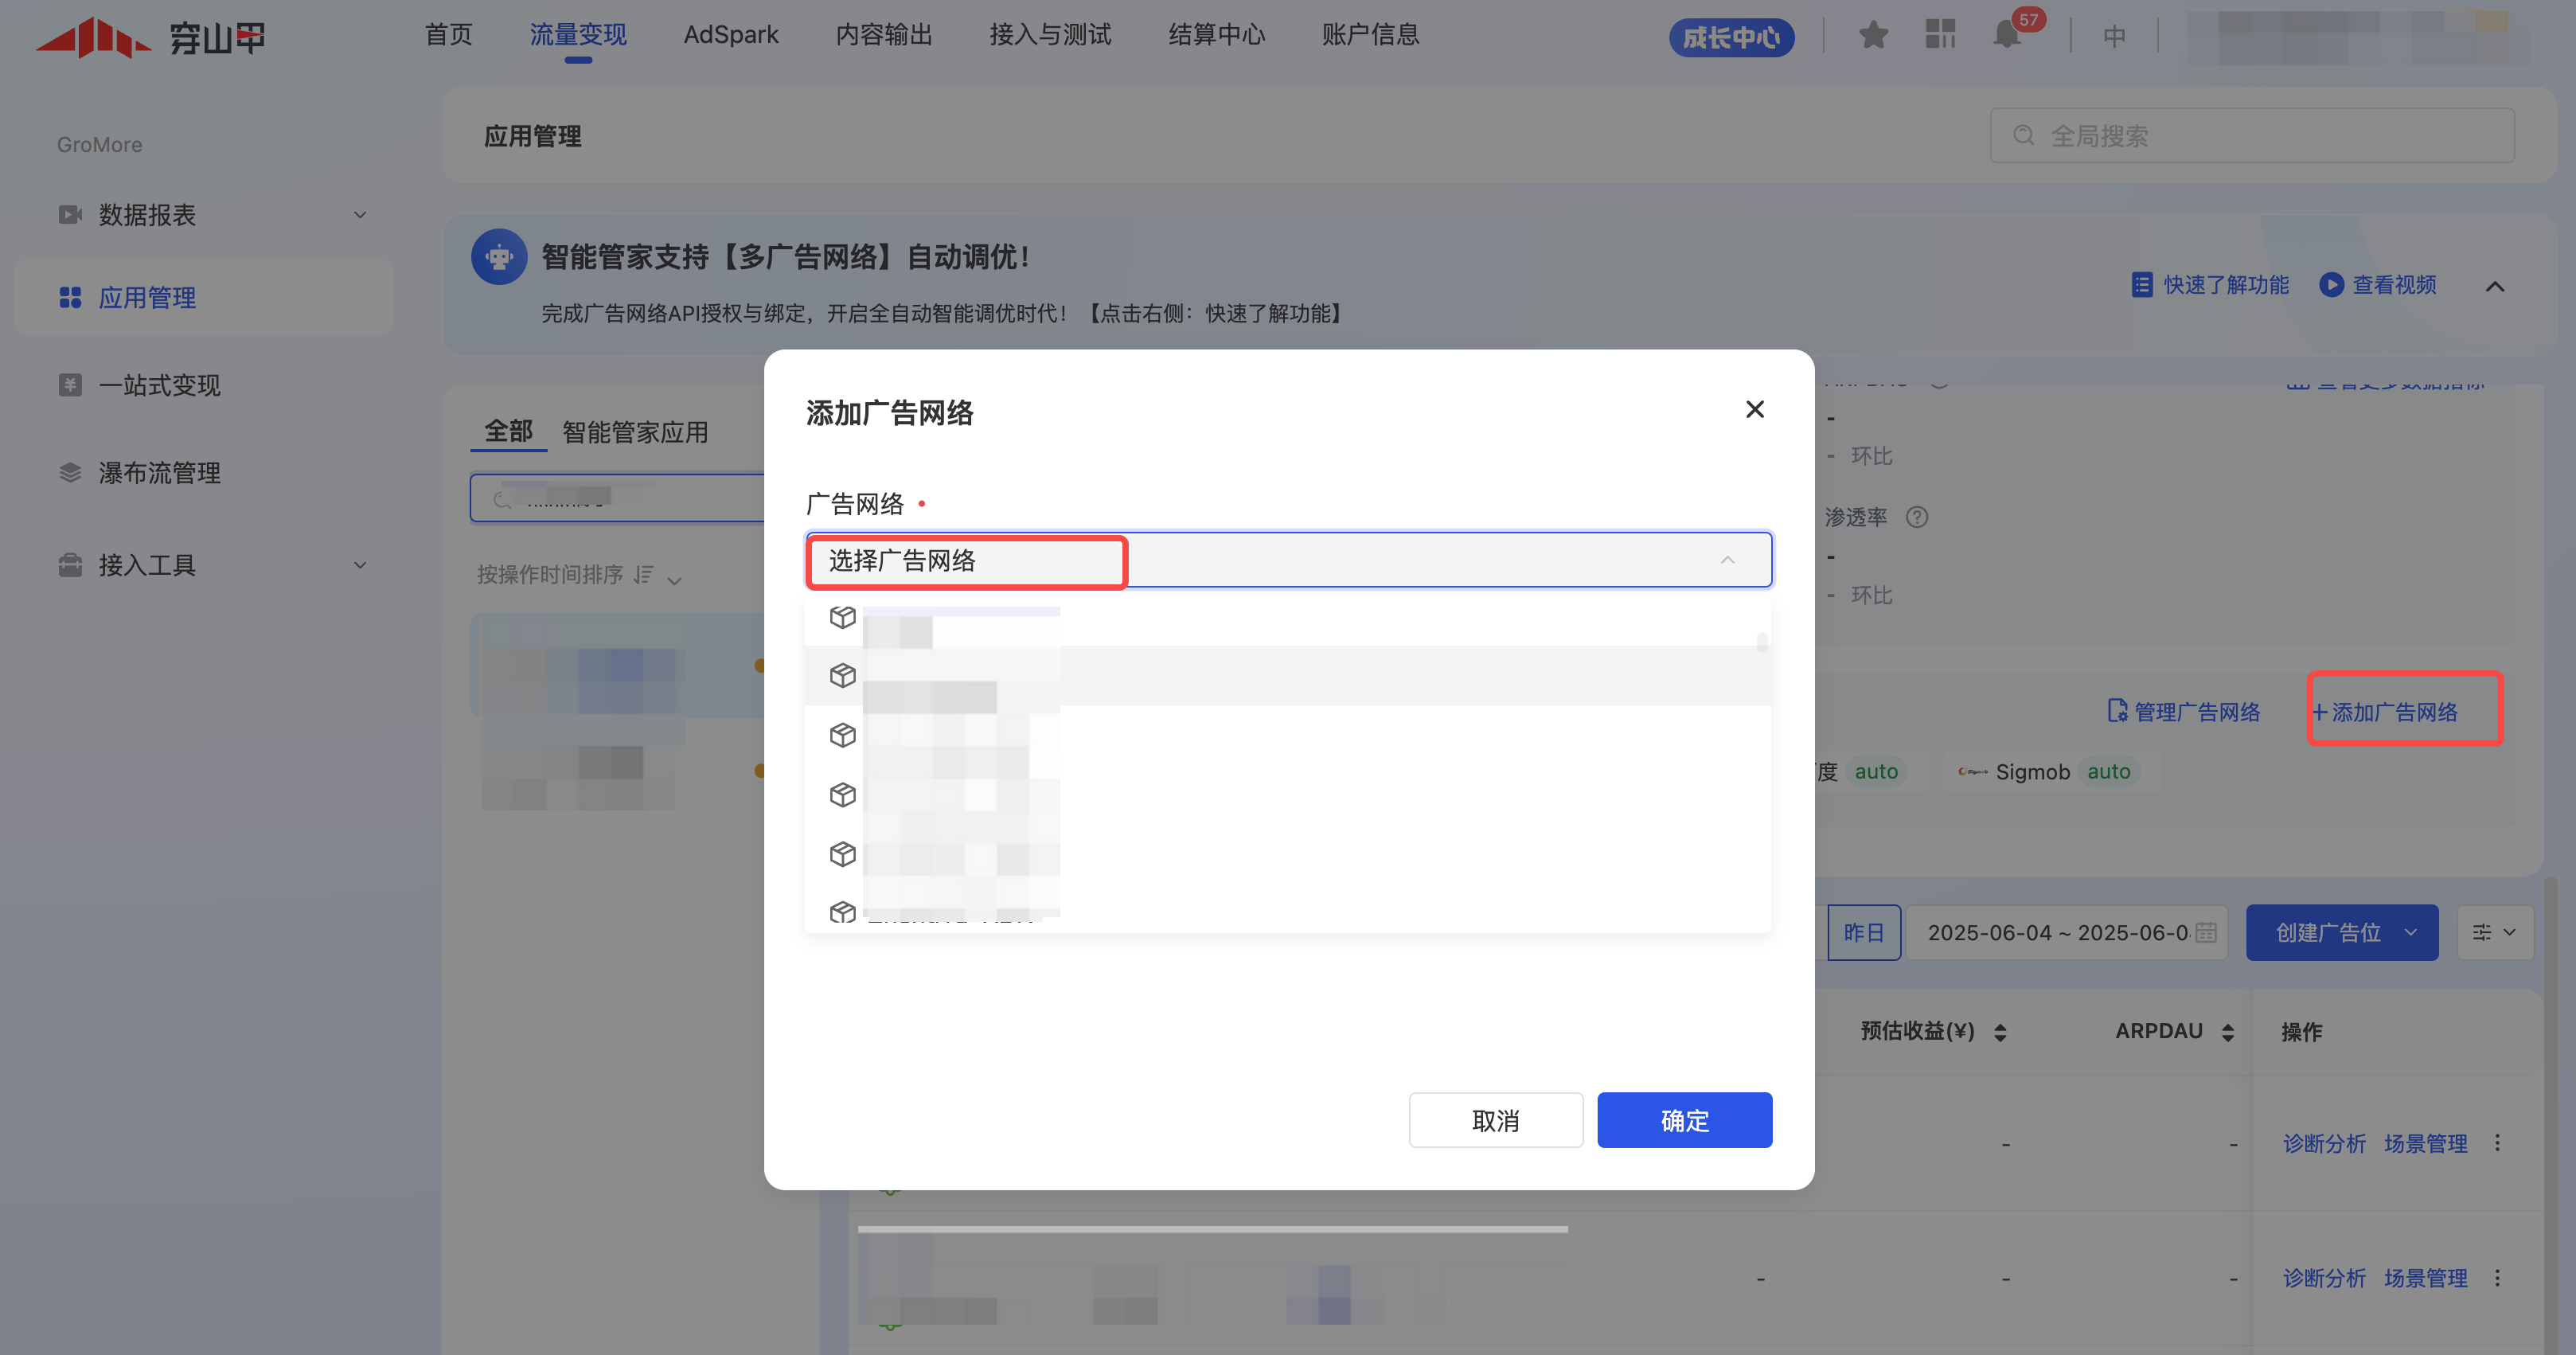Select the 智能管家应用 tab
Screen dimensions: 2576x1355
(635, 432)
